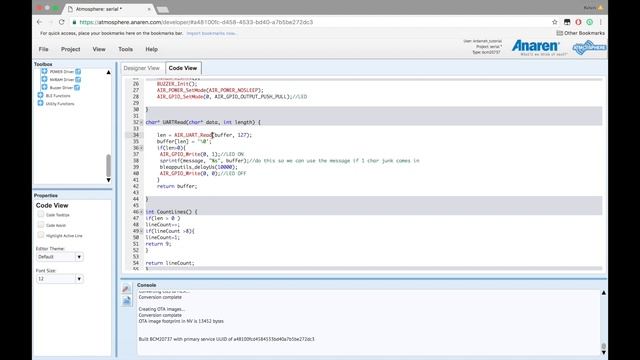
Task: Click the 'Built BCM20737' console message
Action: (227, 339)
